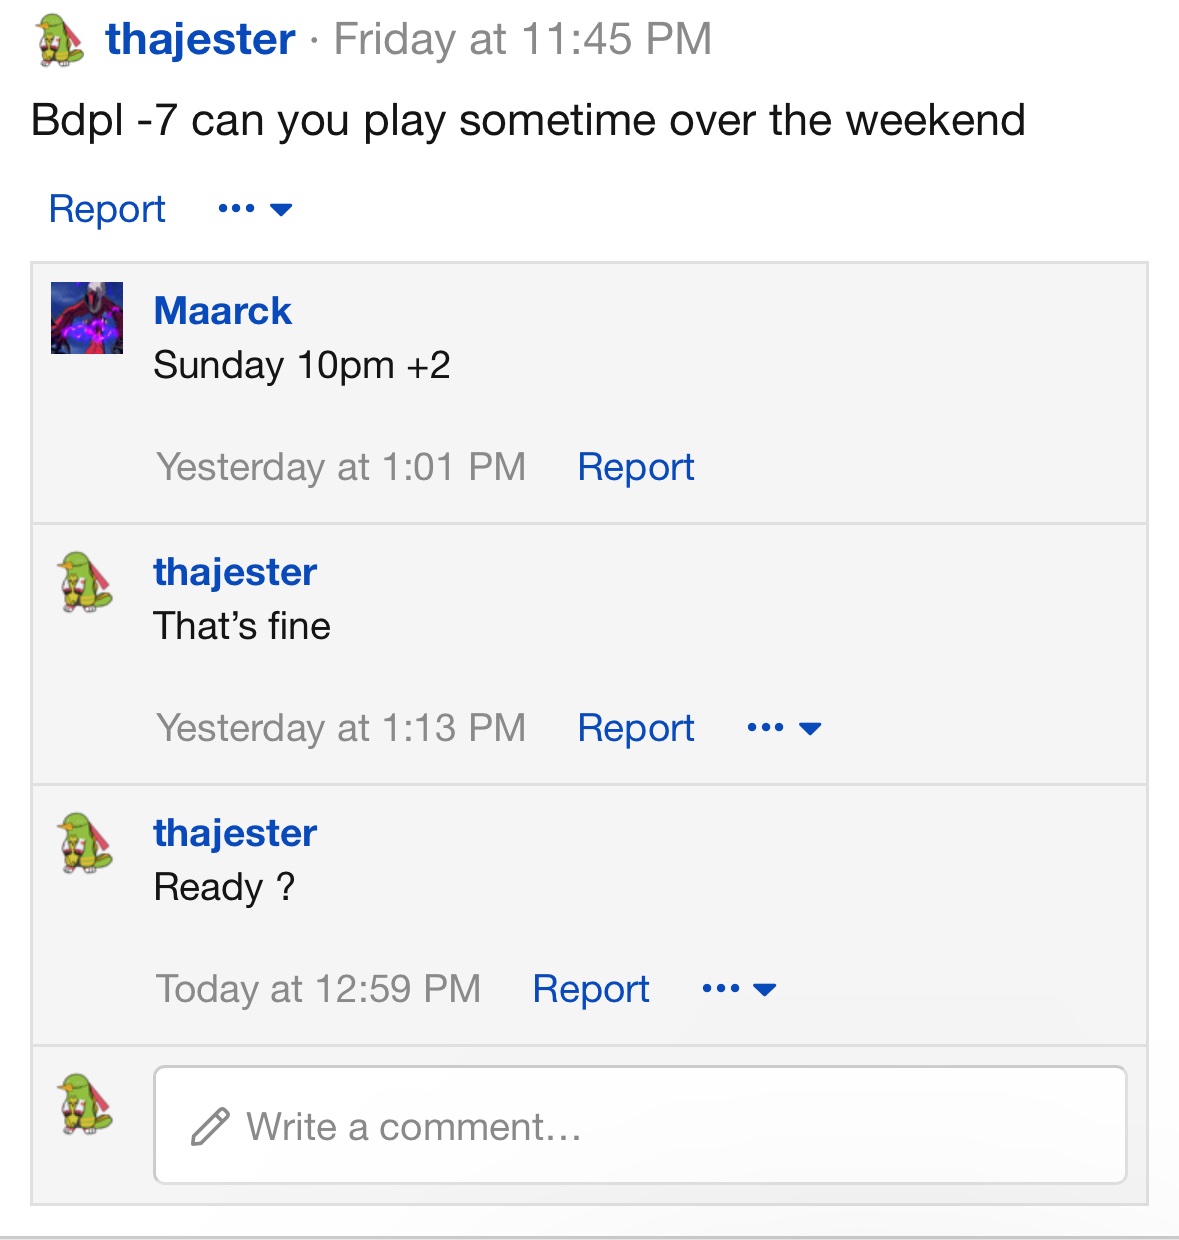Screen dimensions: 1179x1240
Task: Click the "Friday at 11:45 PM" post timestamp
Action: tap(522, 40)
